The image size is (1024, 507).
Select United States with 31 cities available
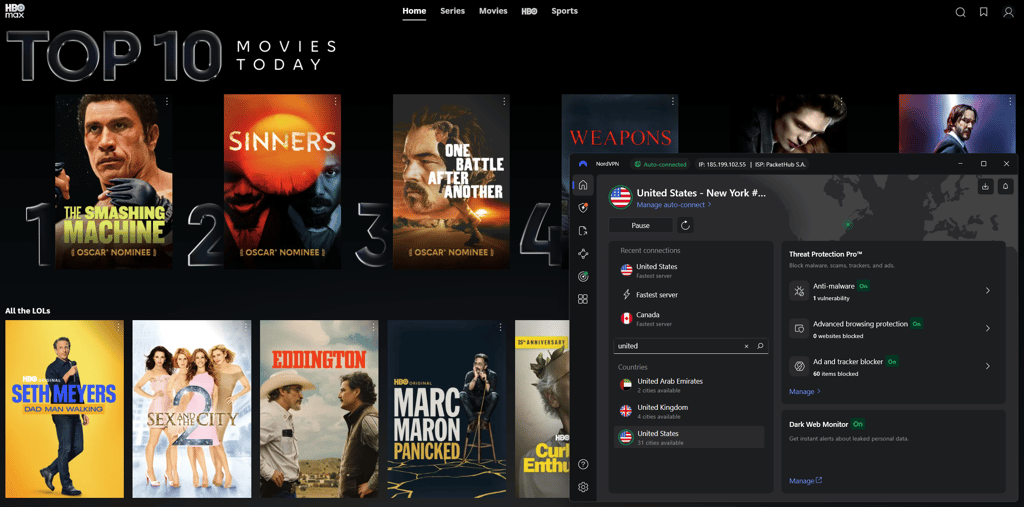(x=690, y=437)
